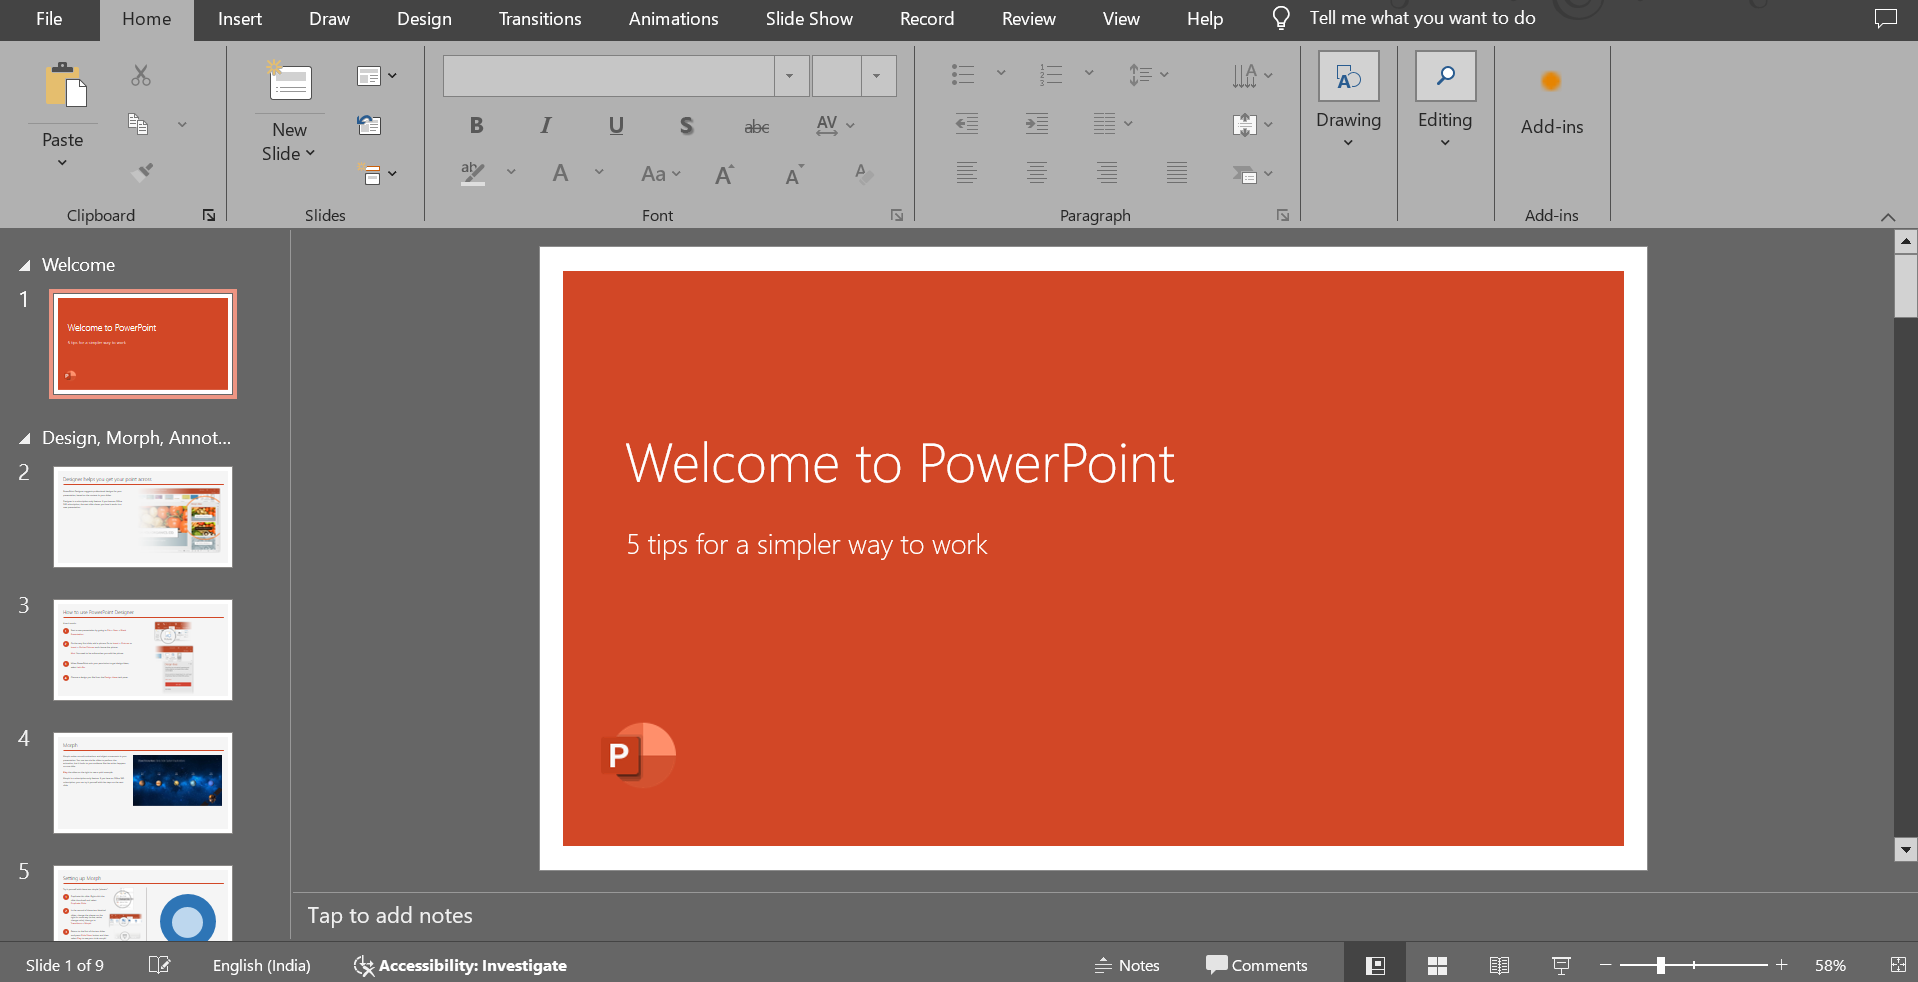
Task: Apply strikethrough formatting
Action: click(755, 125)
